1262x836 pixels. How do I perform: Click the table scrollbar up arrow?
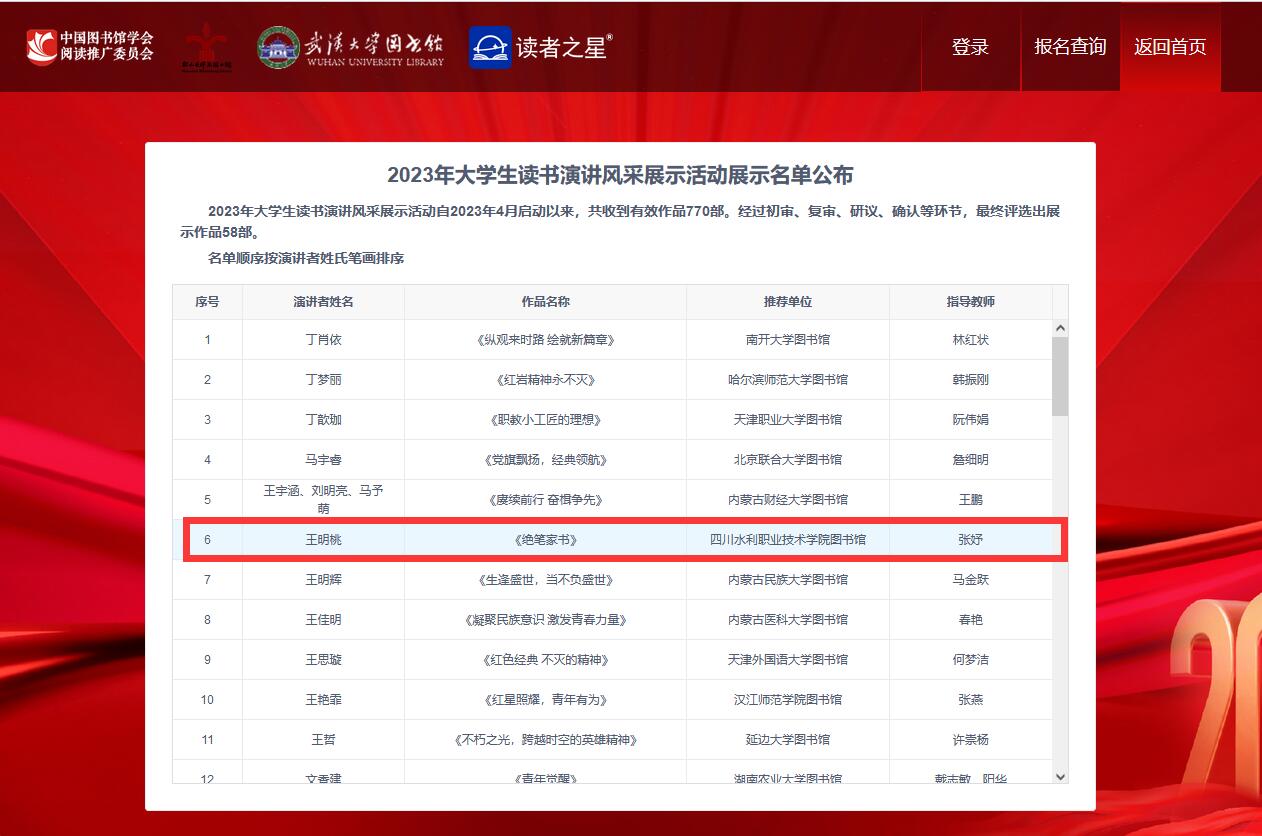(1060, 328)
